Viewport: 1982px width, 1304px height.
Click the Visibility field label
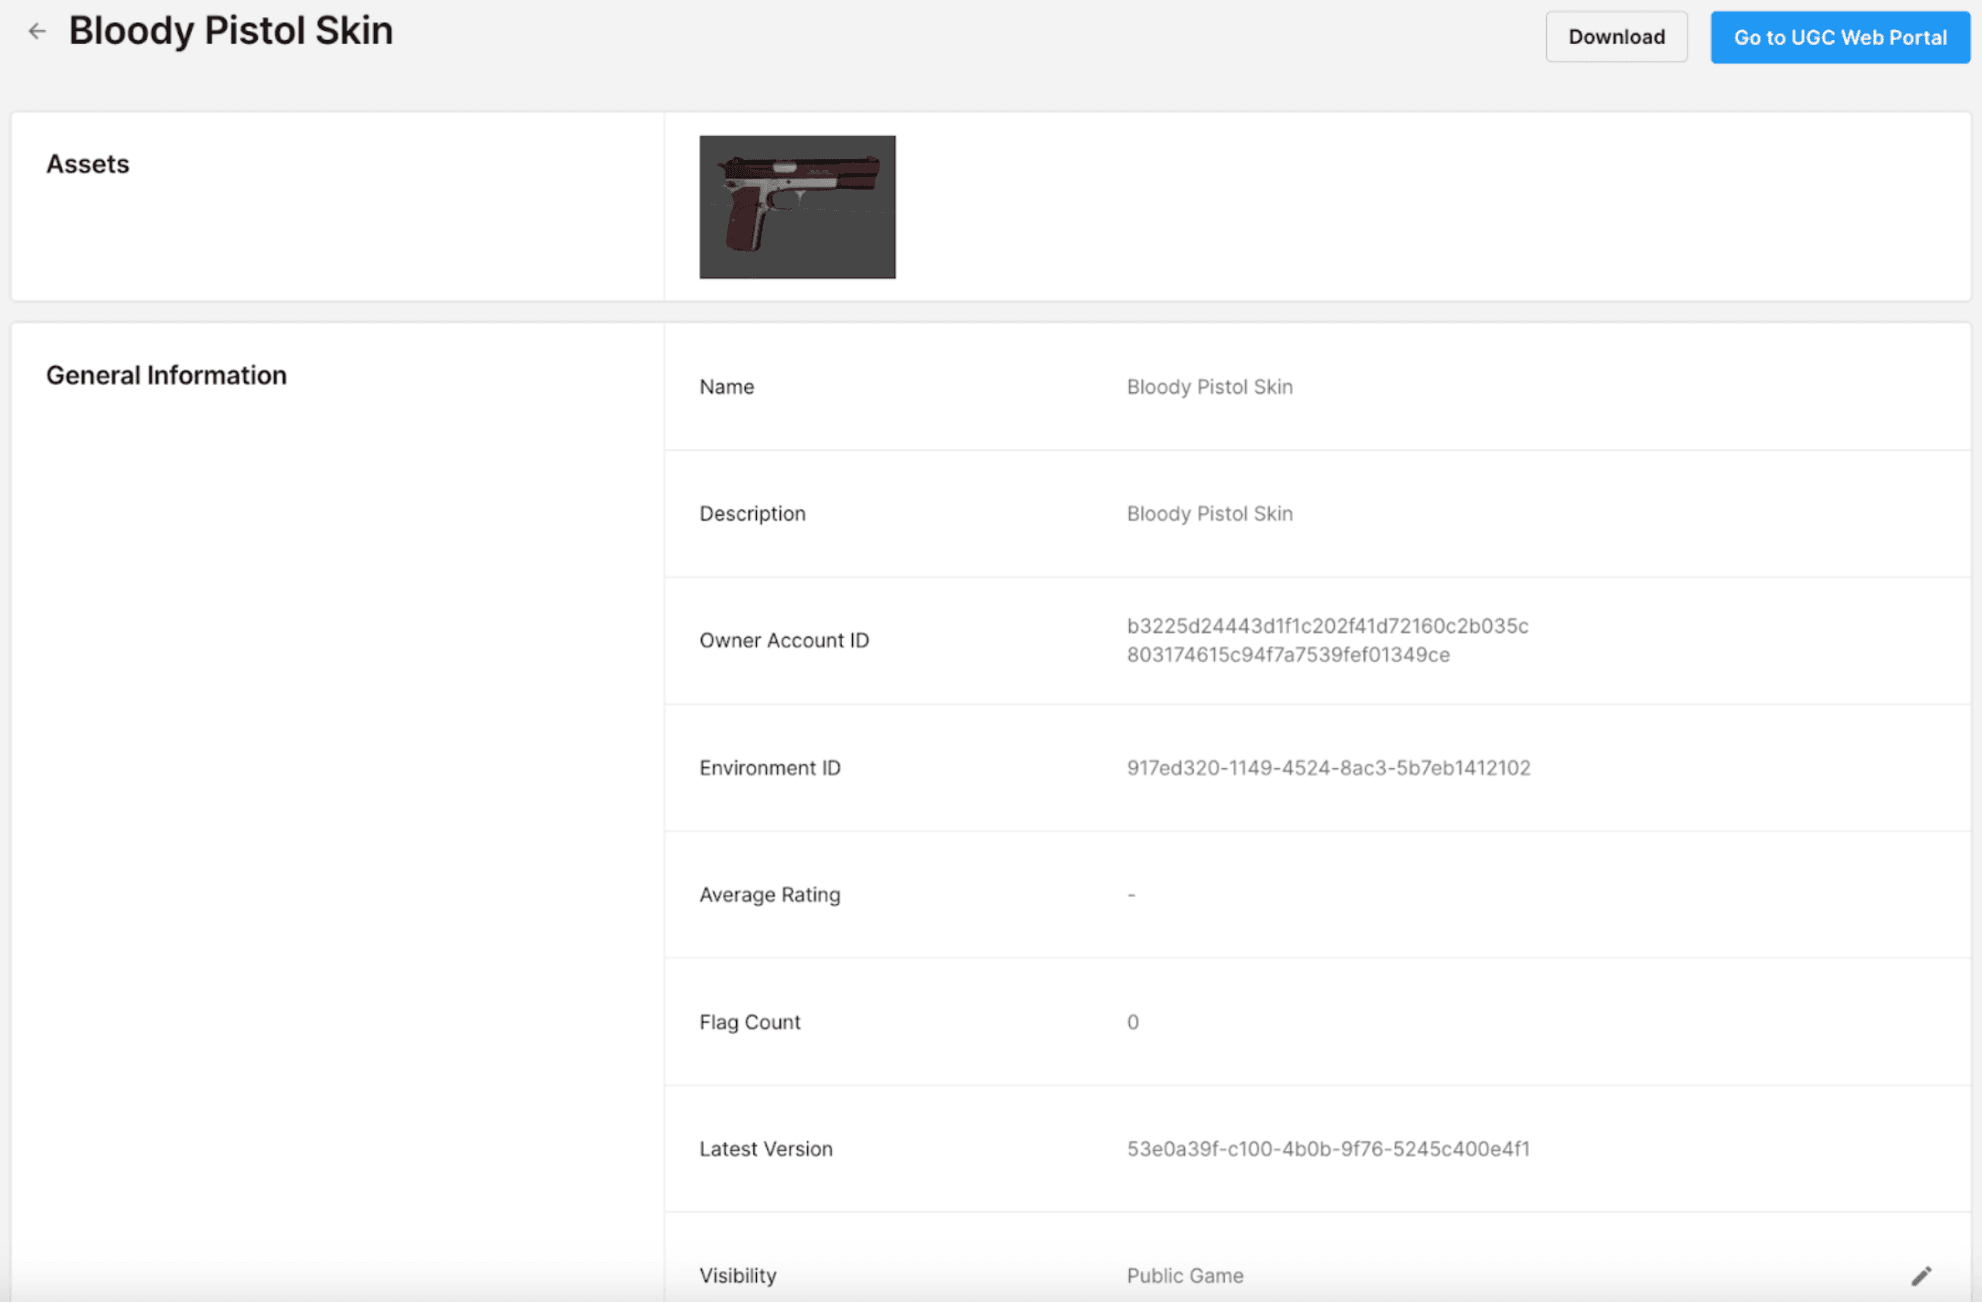click(x=737, y=1276)
